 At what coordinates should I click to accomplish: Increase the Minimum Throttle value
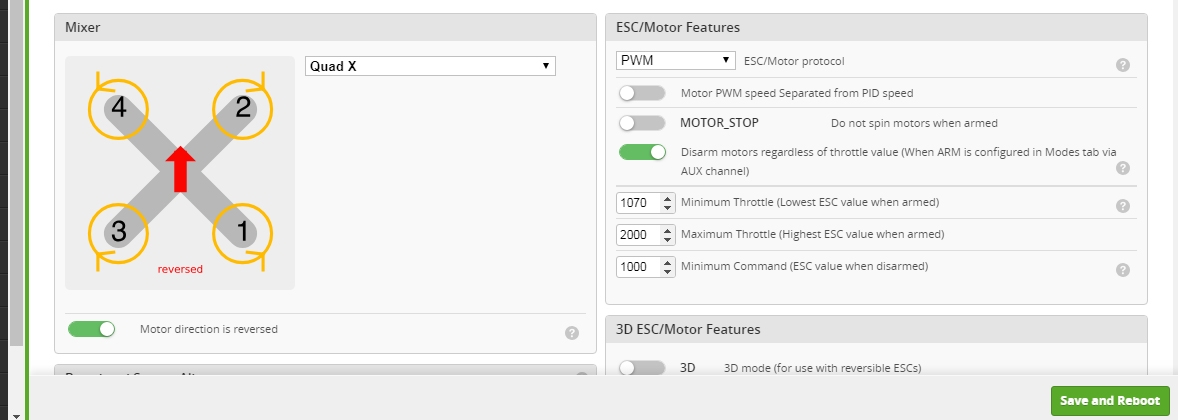pos(668,198)
